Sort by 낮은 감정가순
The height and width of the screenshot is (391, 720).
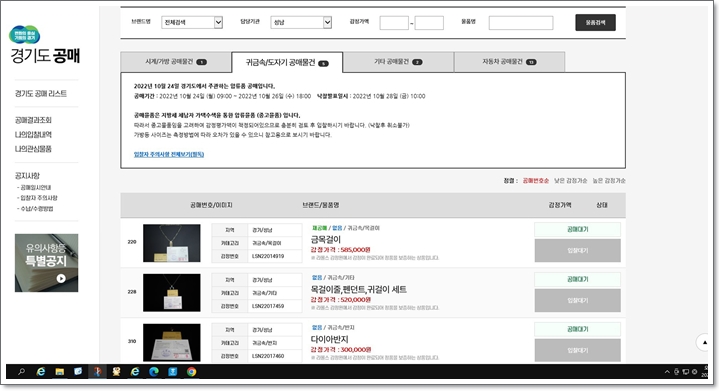pyautogui.click(x=570, y=181)
